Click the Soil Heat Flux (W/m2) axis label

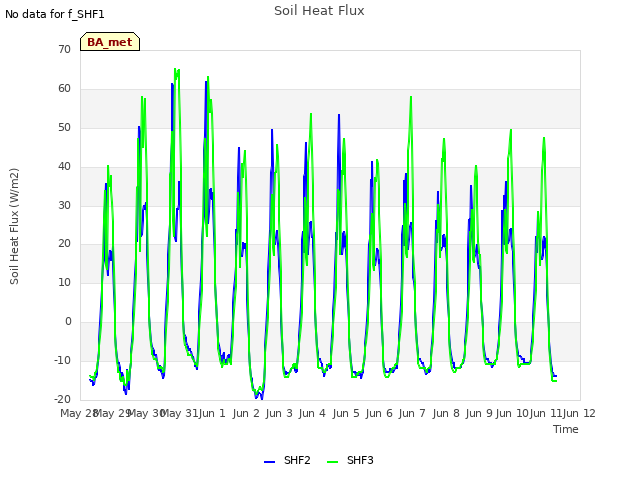point(14,226)
